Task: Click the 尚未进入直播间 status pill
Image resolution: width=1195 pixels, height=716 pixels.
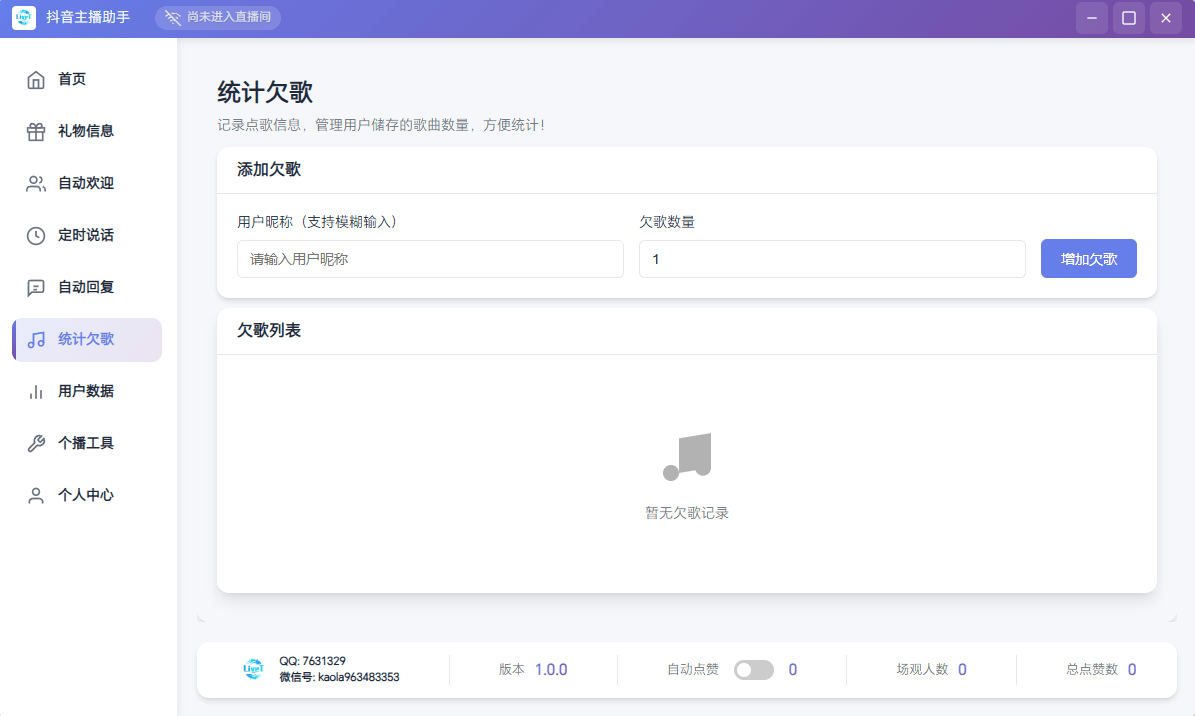Action: point(218,17)
